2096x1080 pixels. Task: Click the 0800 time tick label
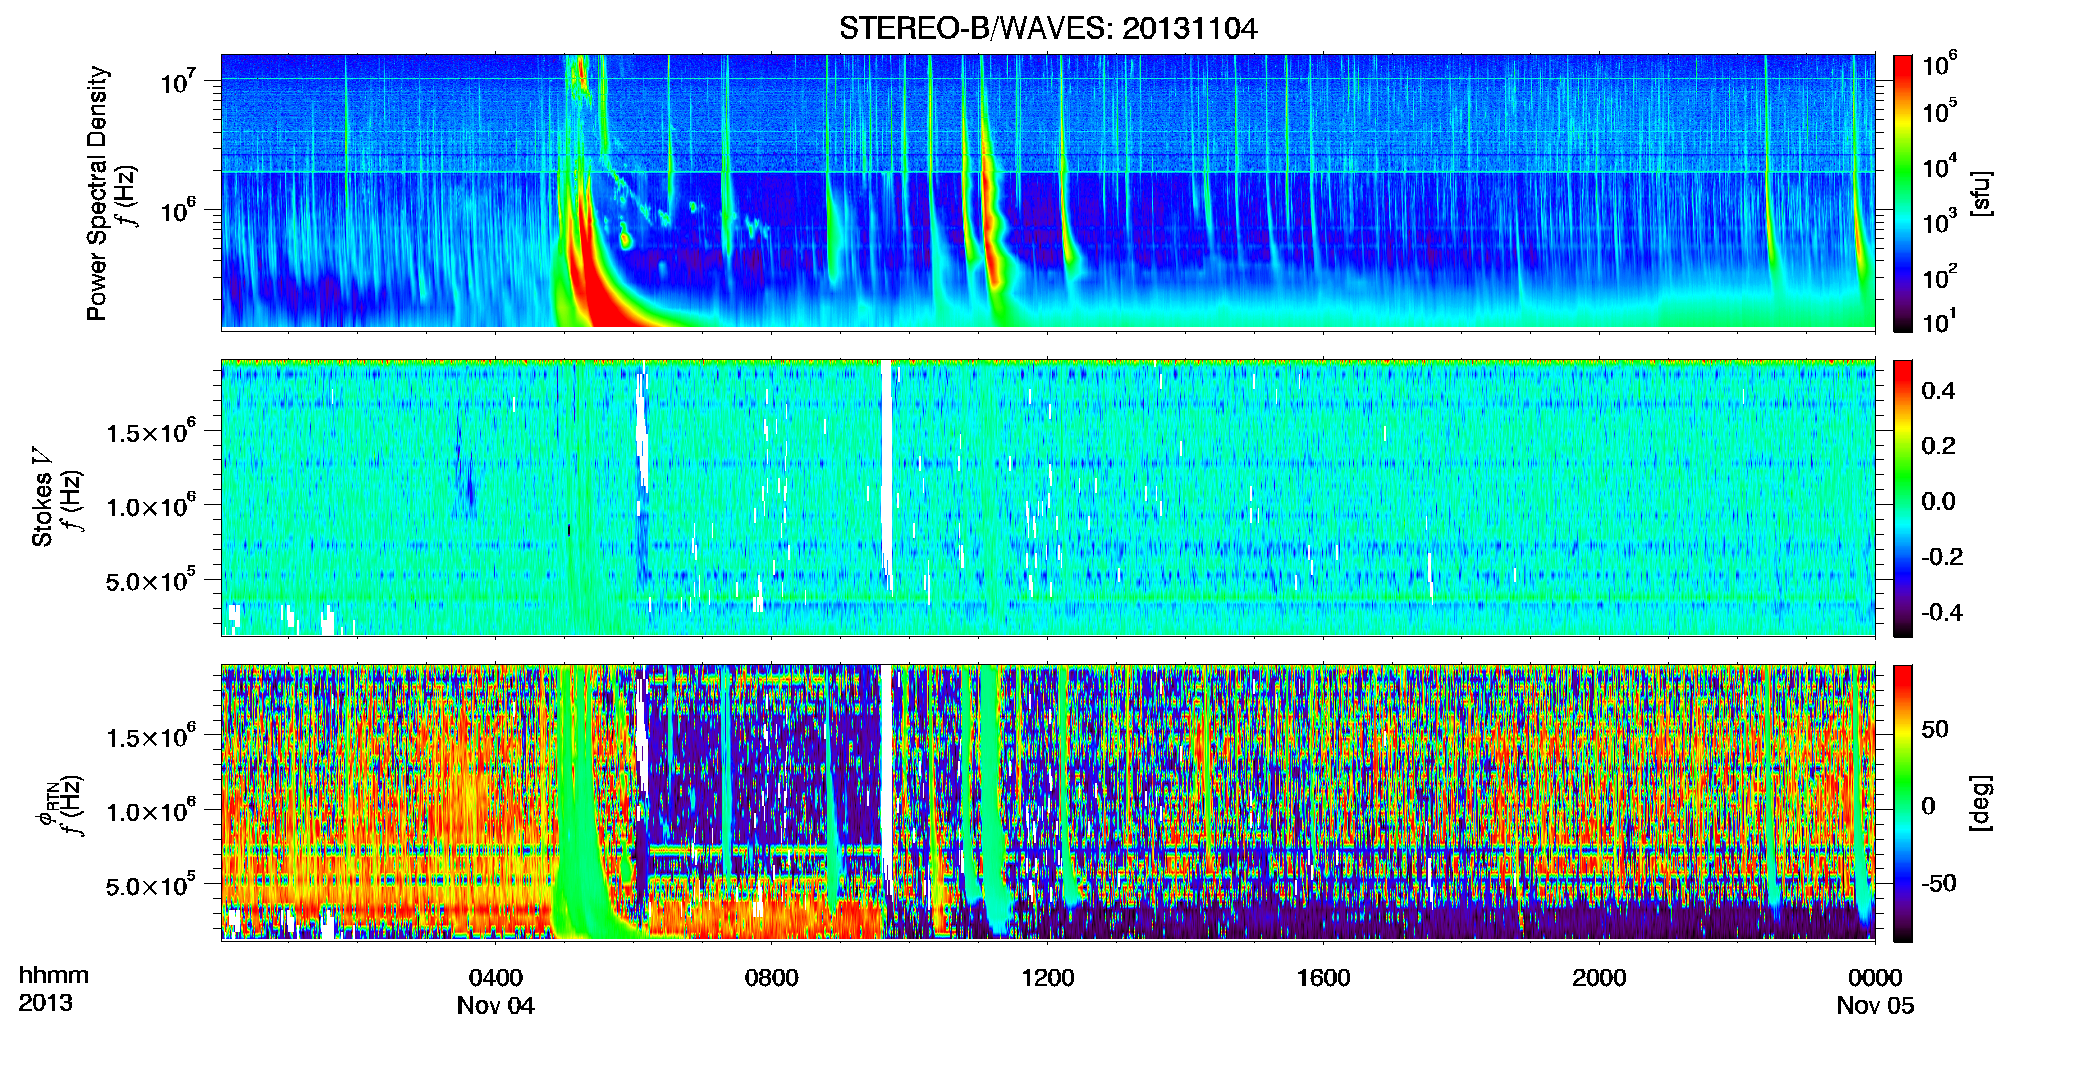pos(771,978)
